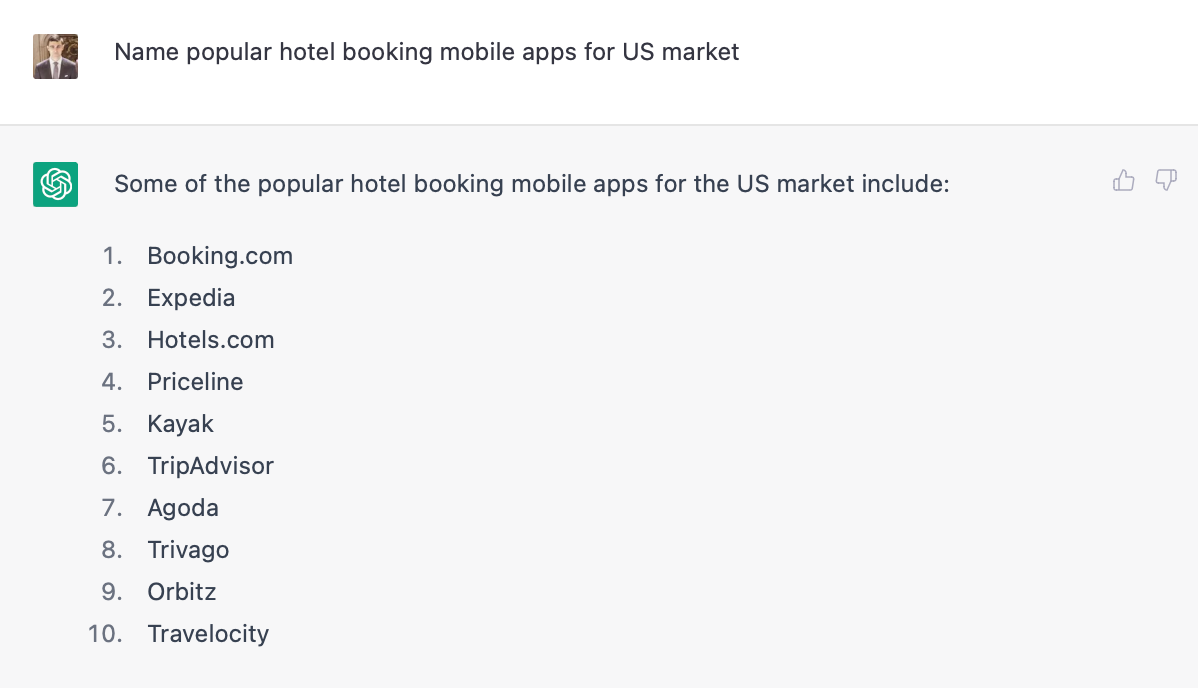Image resolution: width=1198 pixels, height=688 pixels.
Task: Click the list number 10 marker
Action: tap(105, 634)
